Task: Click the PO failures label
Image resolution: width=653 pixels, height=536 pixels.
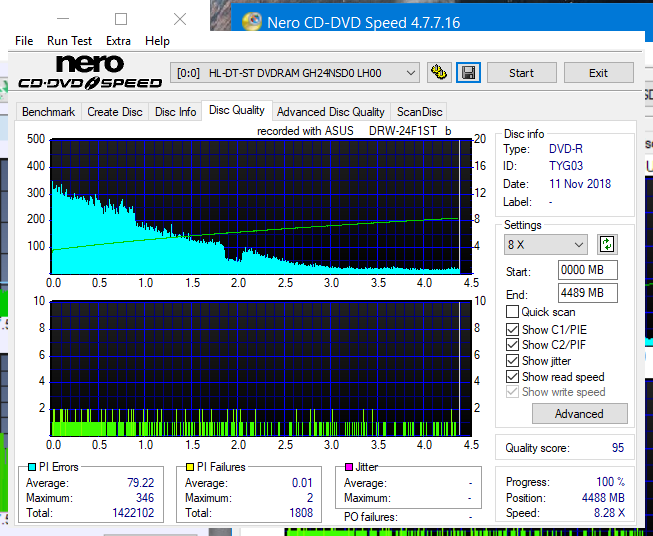Action: point(371,517)
